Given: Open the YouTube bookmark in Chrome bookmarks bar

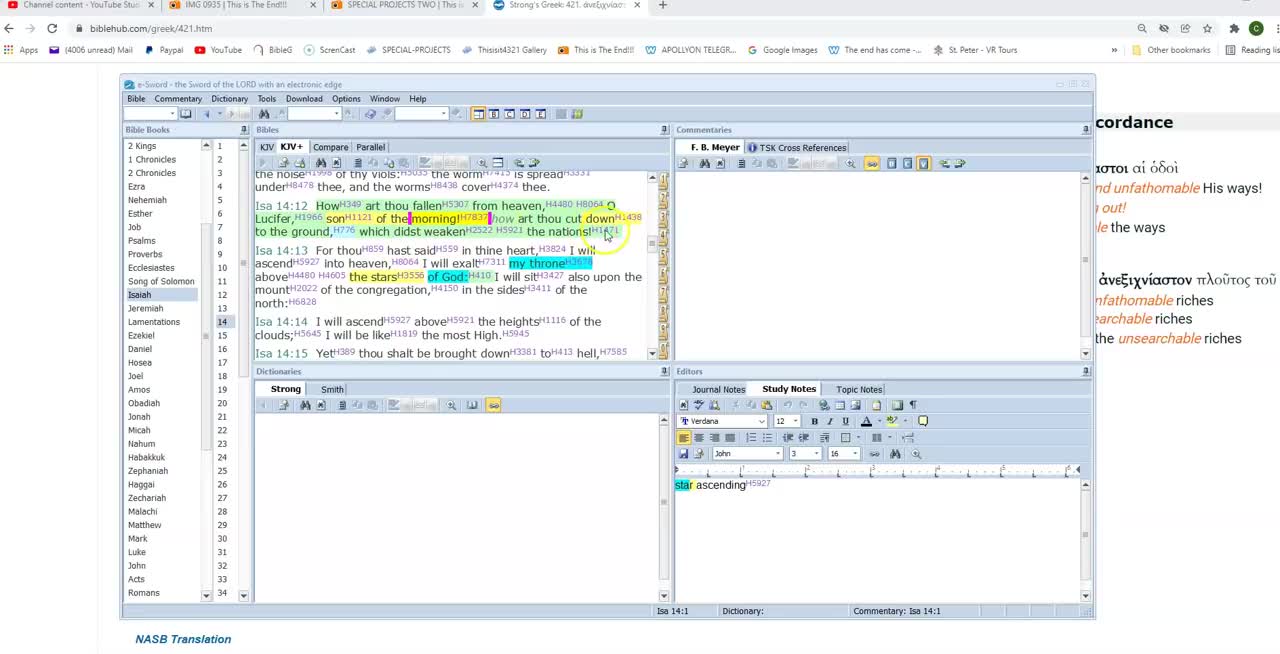Looking at the screenshot, I should point(218,50).
